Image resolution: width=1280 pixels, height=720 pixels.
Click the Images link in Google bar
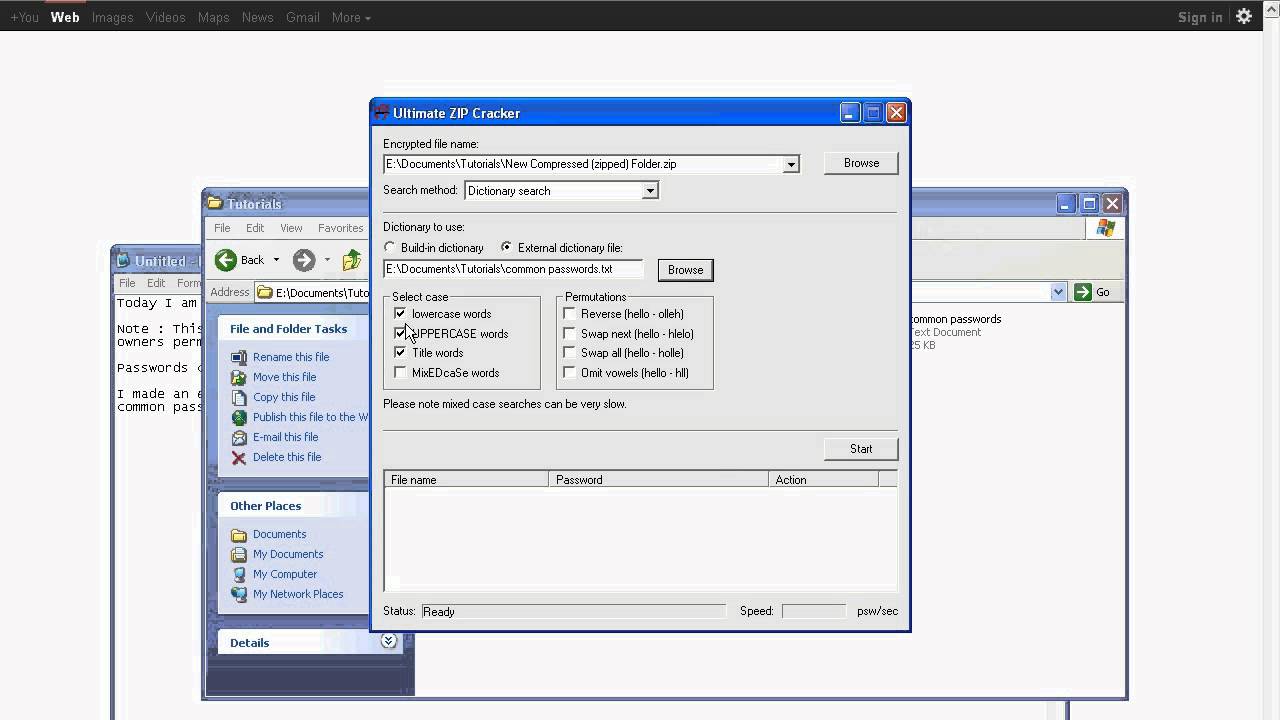click(x=112, y=17)
